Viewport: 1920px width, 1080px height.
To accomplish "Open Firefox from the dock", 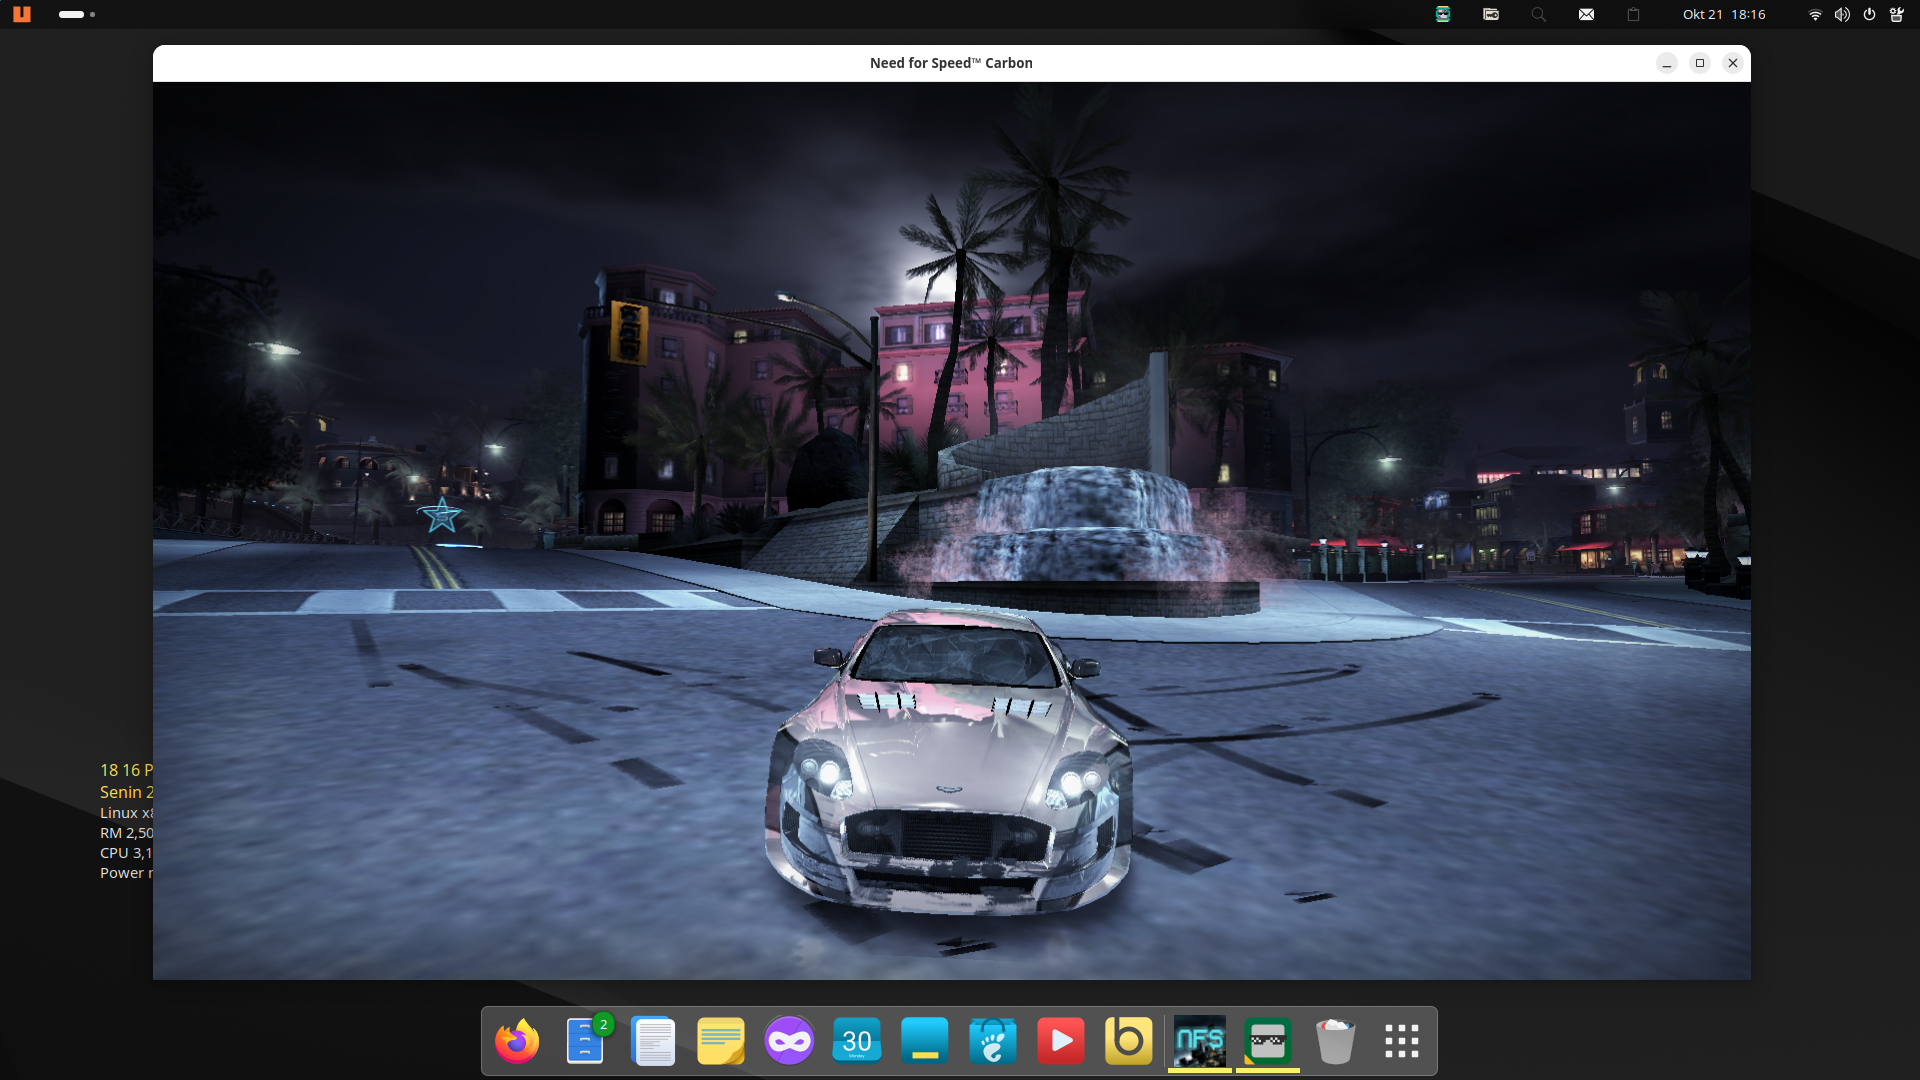I will (x=517, y=1041).
